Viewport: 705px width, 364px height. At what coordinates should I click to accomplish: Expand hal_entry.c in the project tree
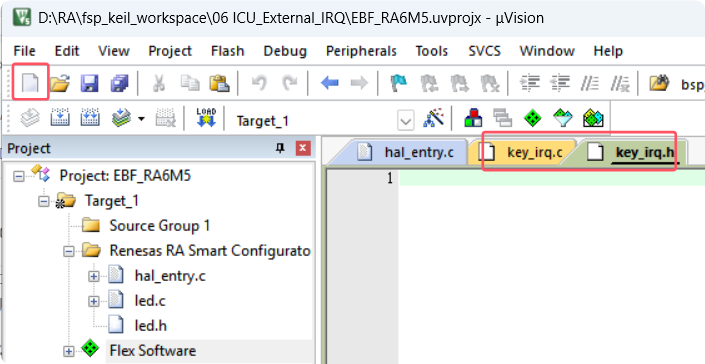pyautogui.click(x=94, y=276)
